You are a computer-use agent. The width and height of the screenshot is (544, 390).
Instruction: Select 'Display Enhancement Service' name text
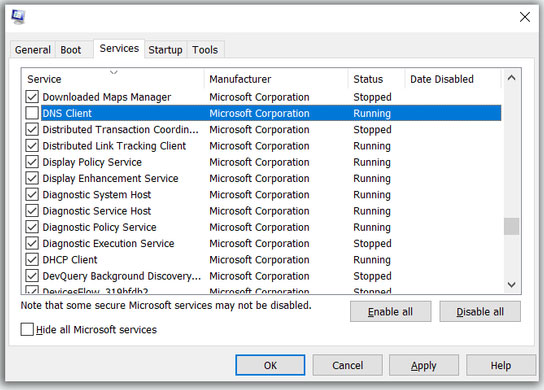tap(110, 179)
